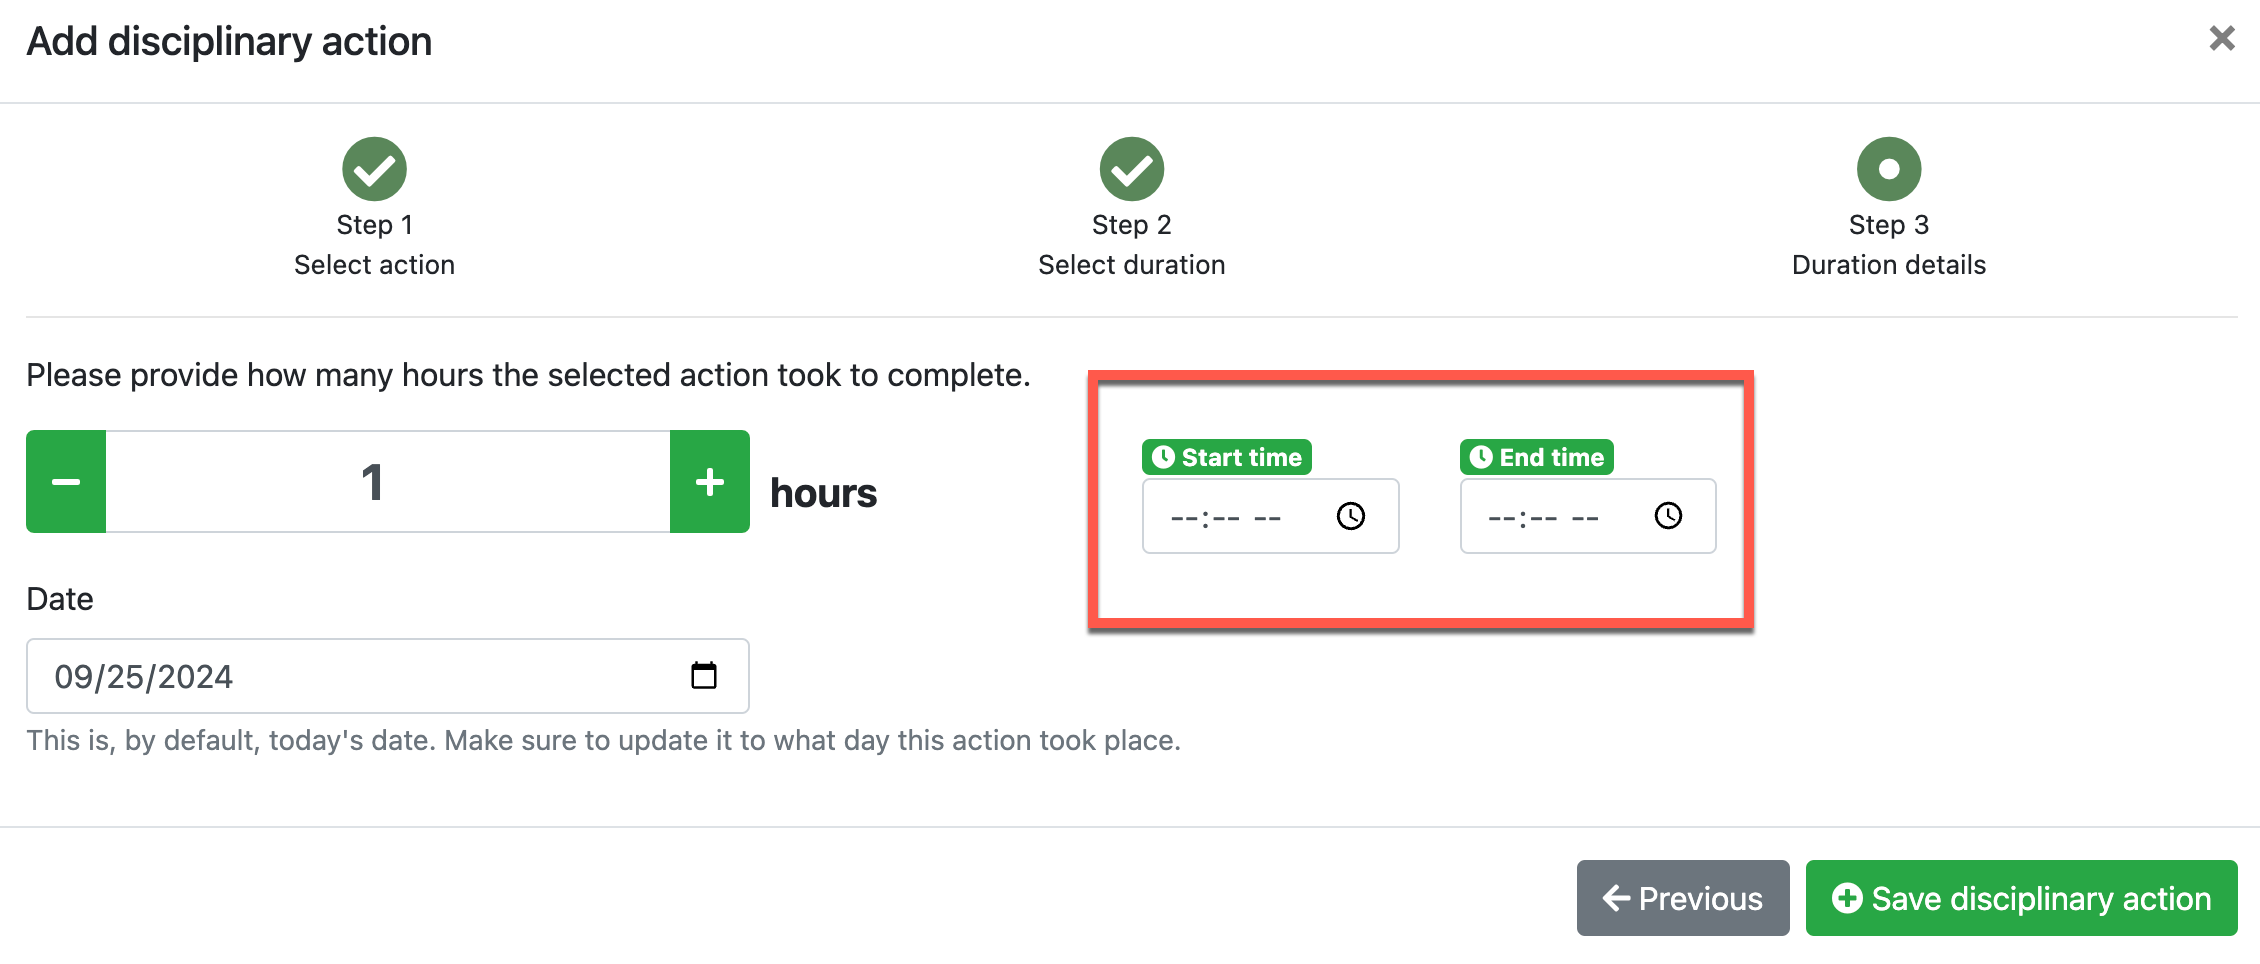Increase hours with the plus button
This screenshot has height=964, width=2260.
click(x=710, y=482)
